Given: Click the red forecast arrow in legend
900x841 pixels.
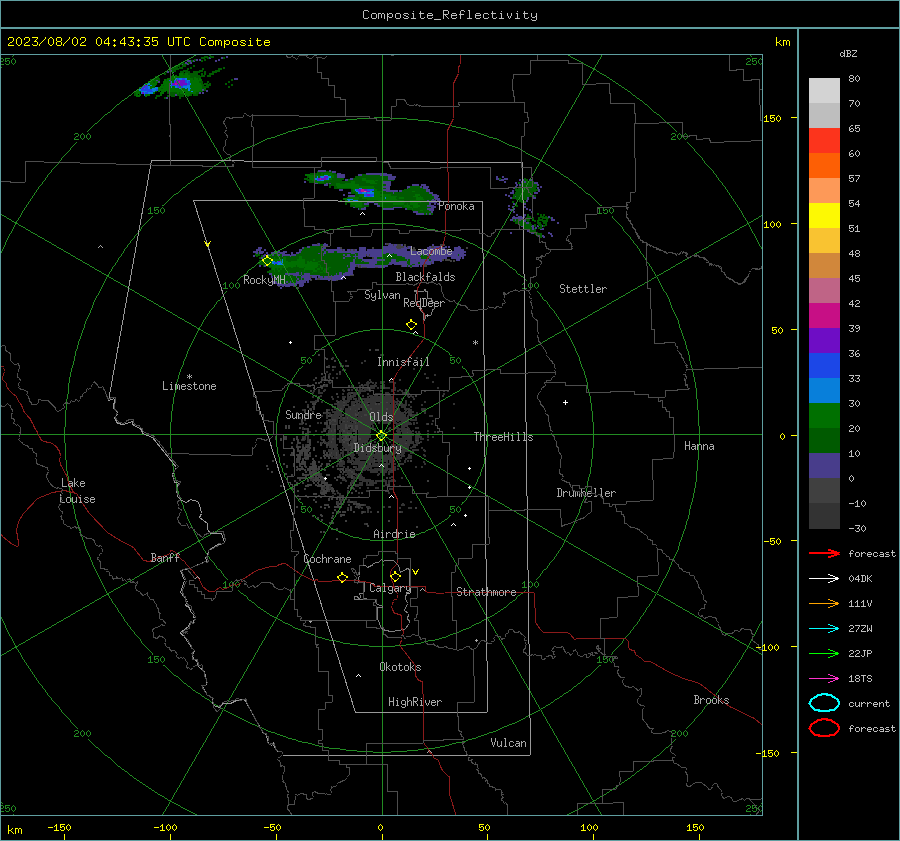Looking at the screenshot, I should [x=824, y=553].
